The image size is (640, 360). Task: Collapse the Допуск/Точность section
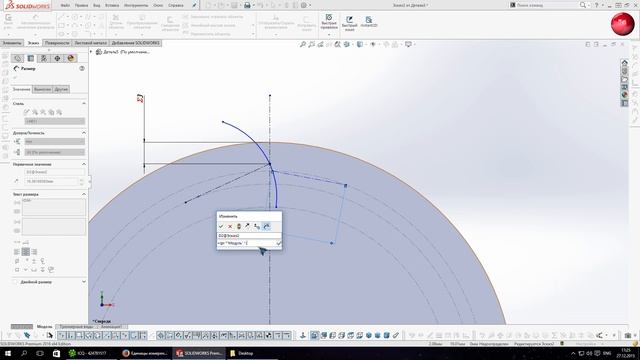[84, 133]
